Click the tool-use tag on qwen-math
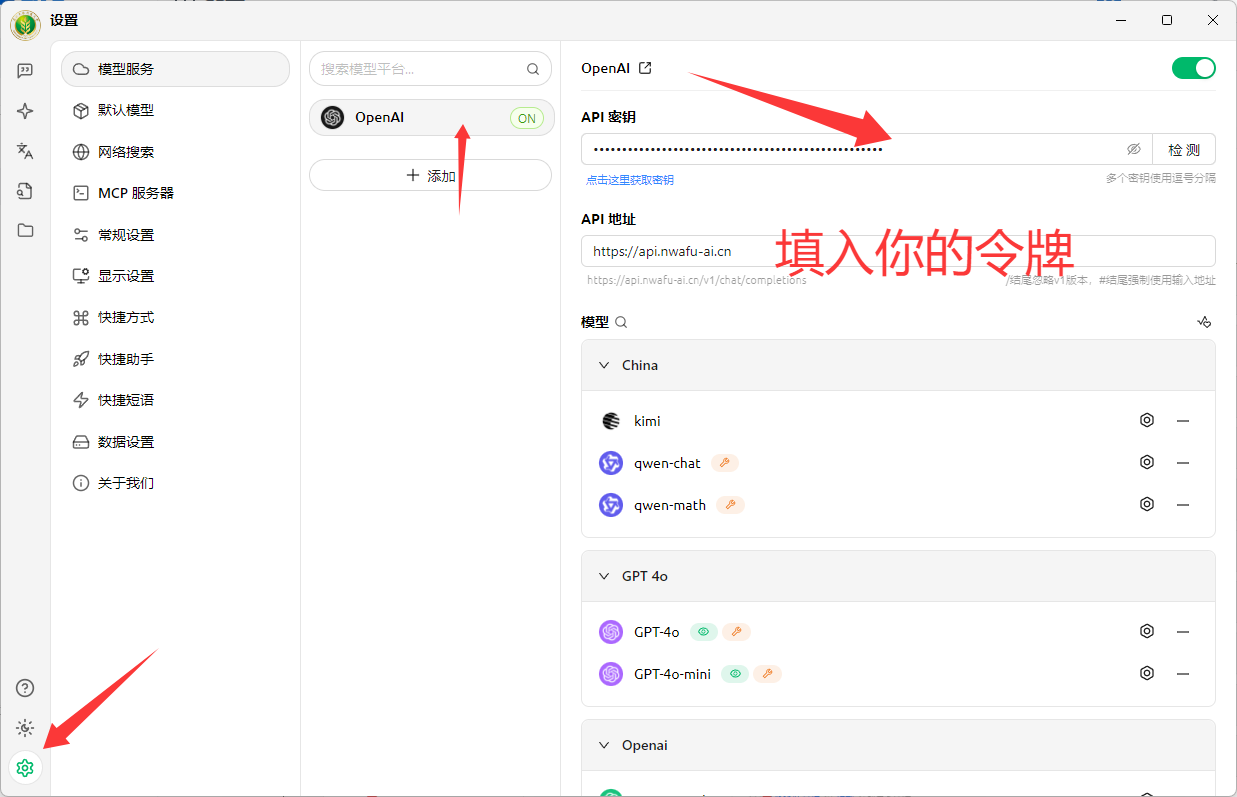Viewport: 1237px width, 797px height. pyautogui.click(x=731, y=505)
